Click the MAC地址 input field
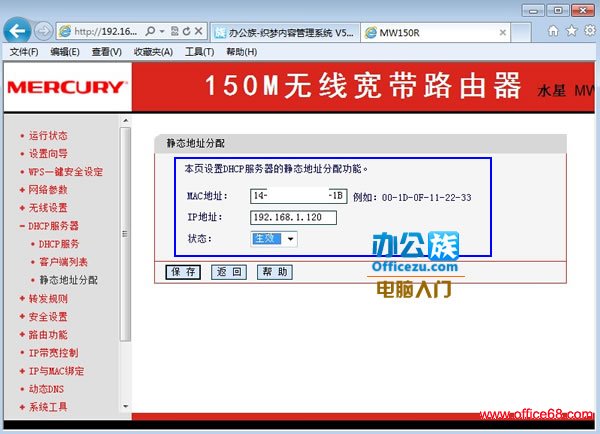The width and height of the screenshot is (600, 434). (x=298, y=196)
